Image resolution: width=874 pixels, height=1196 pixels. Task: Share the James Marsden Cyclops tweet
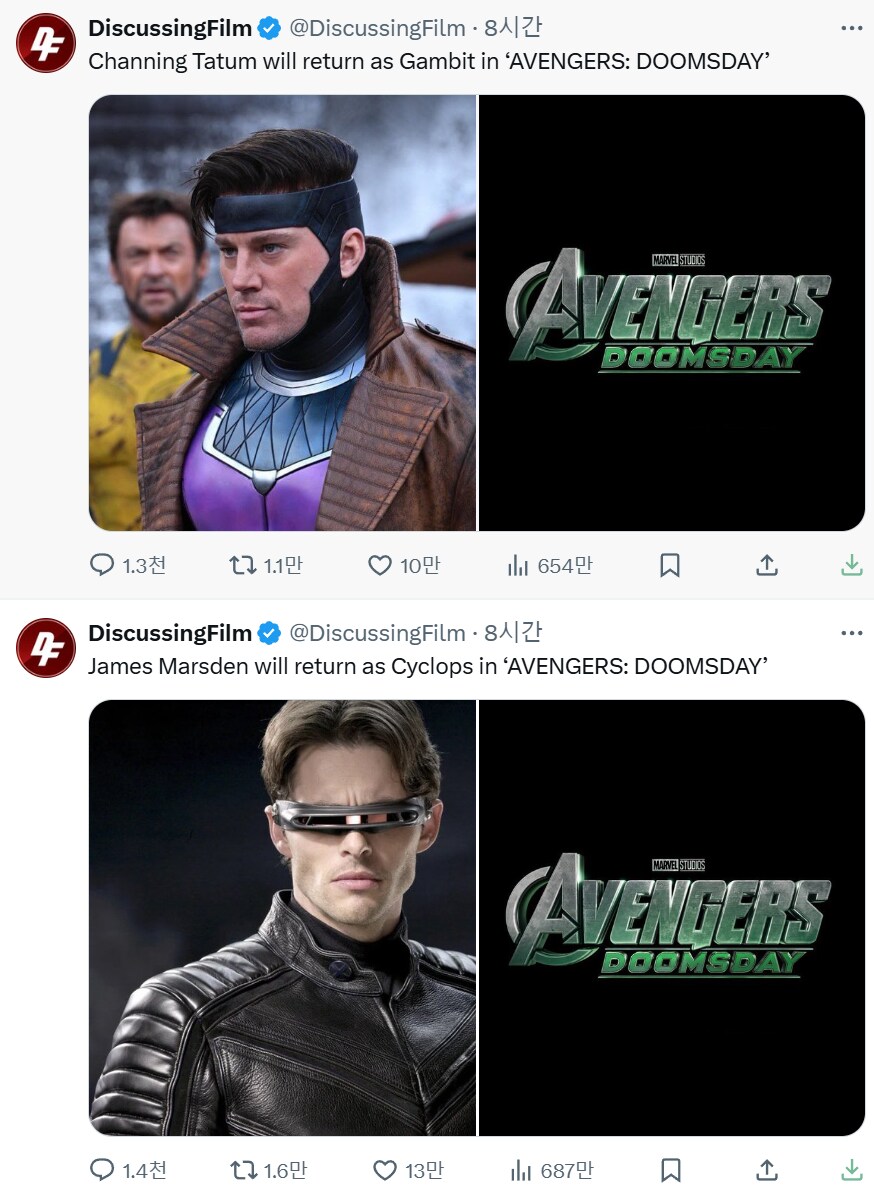pyautogui.click(x=766, y=1170)
